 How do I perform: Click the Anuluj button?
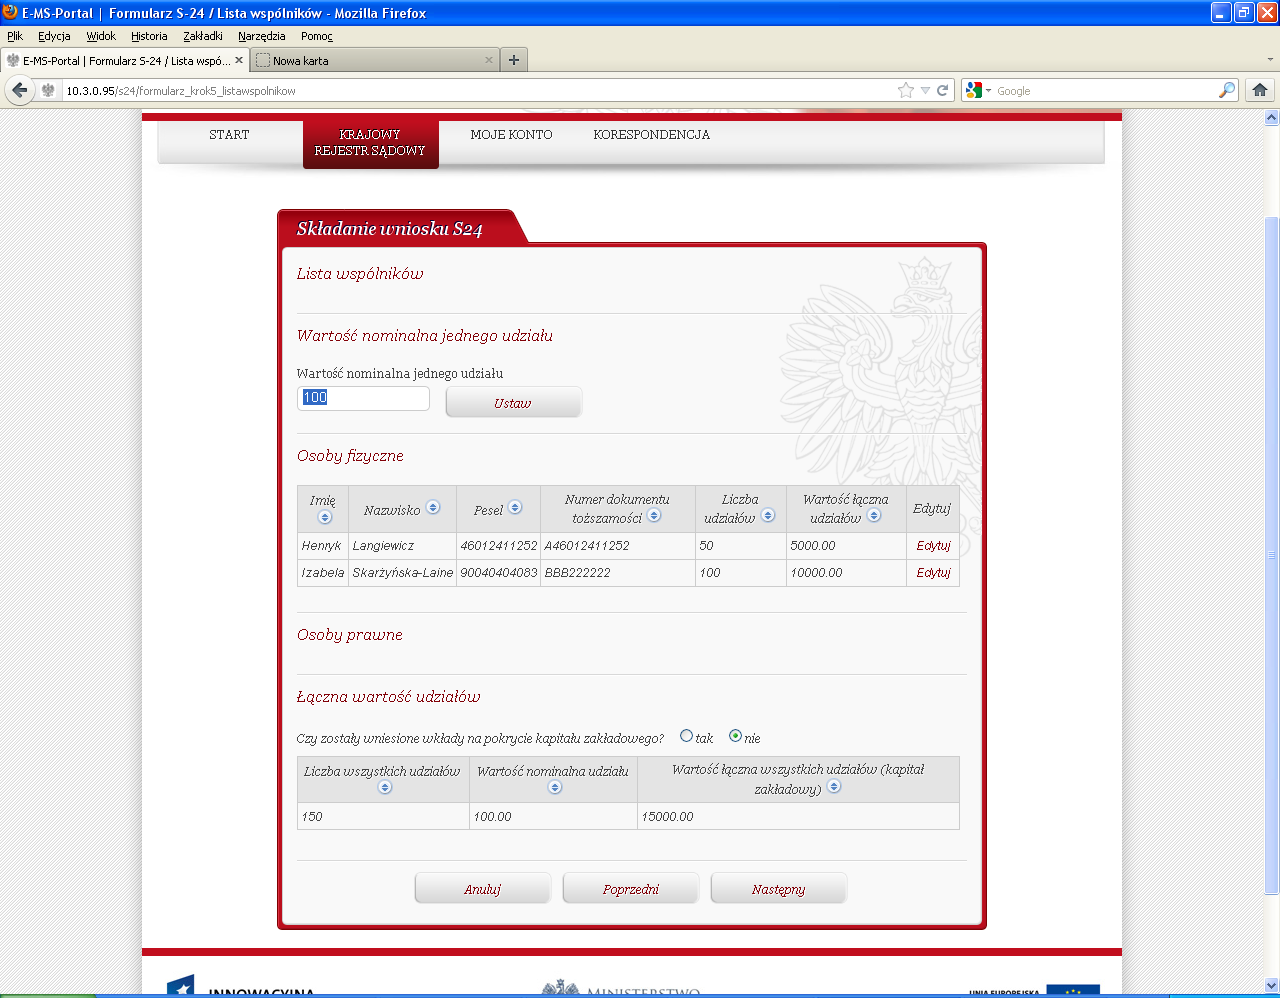pos(482,889)
